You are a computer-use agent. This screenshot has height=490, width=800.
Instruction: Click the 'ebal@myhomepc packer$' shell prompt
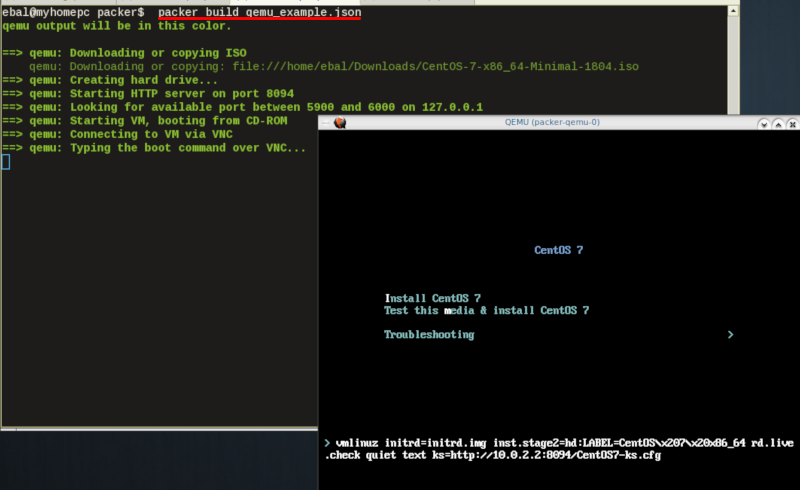click(73, 12)
